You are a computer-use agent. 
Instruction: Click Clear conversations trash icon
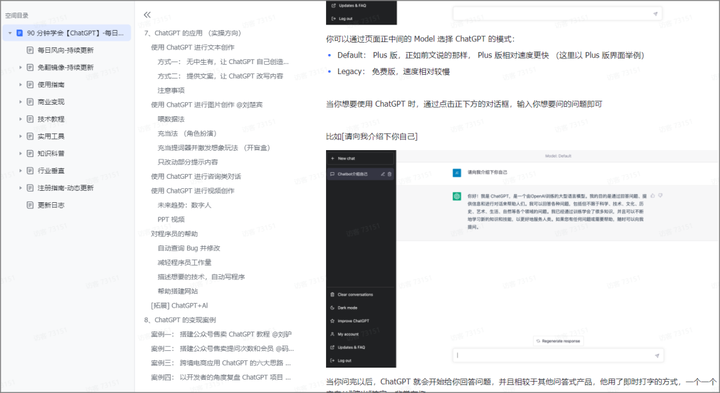click(332, 295)
